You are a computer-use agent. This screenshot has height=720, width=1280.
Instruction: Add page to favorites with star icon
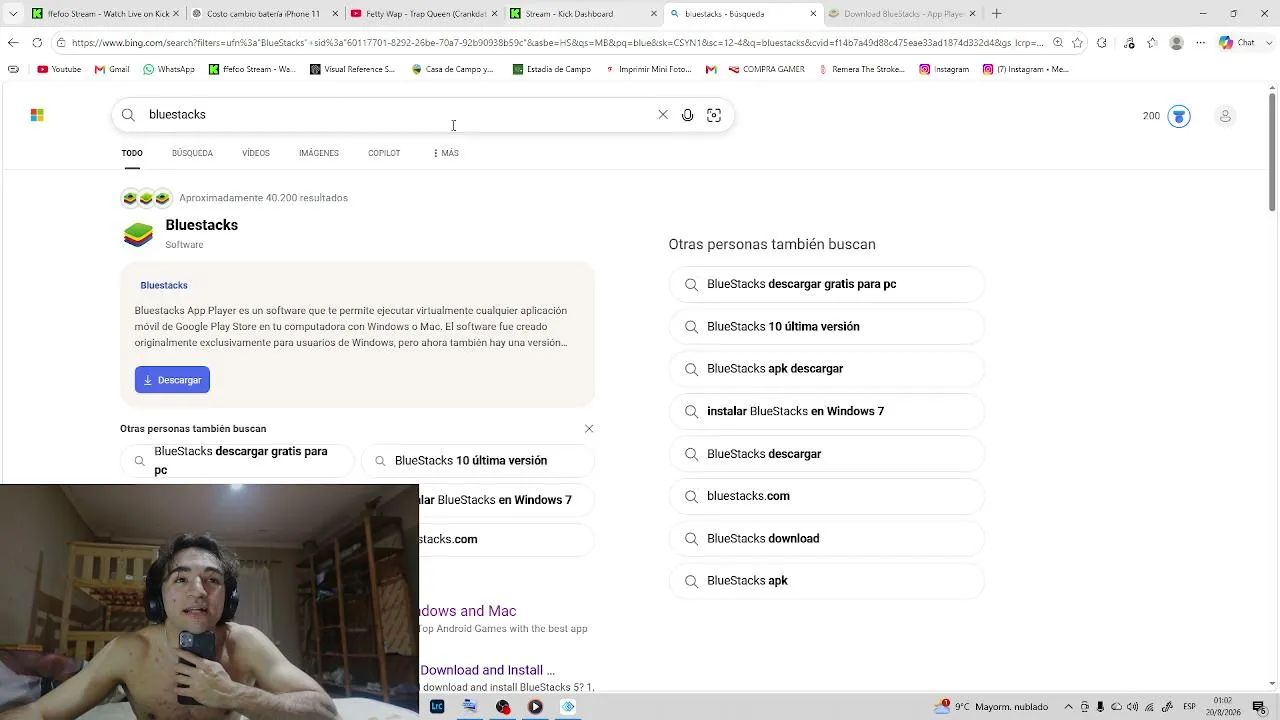1077,43
